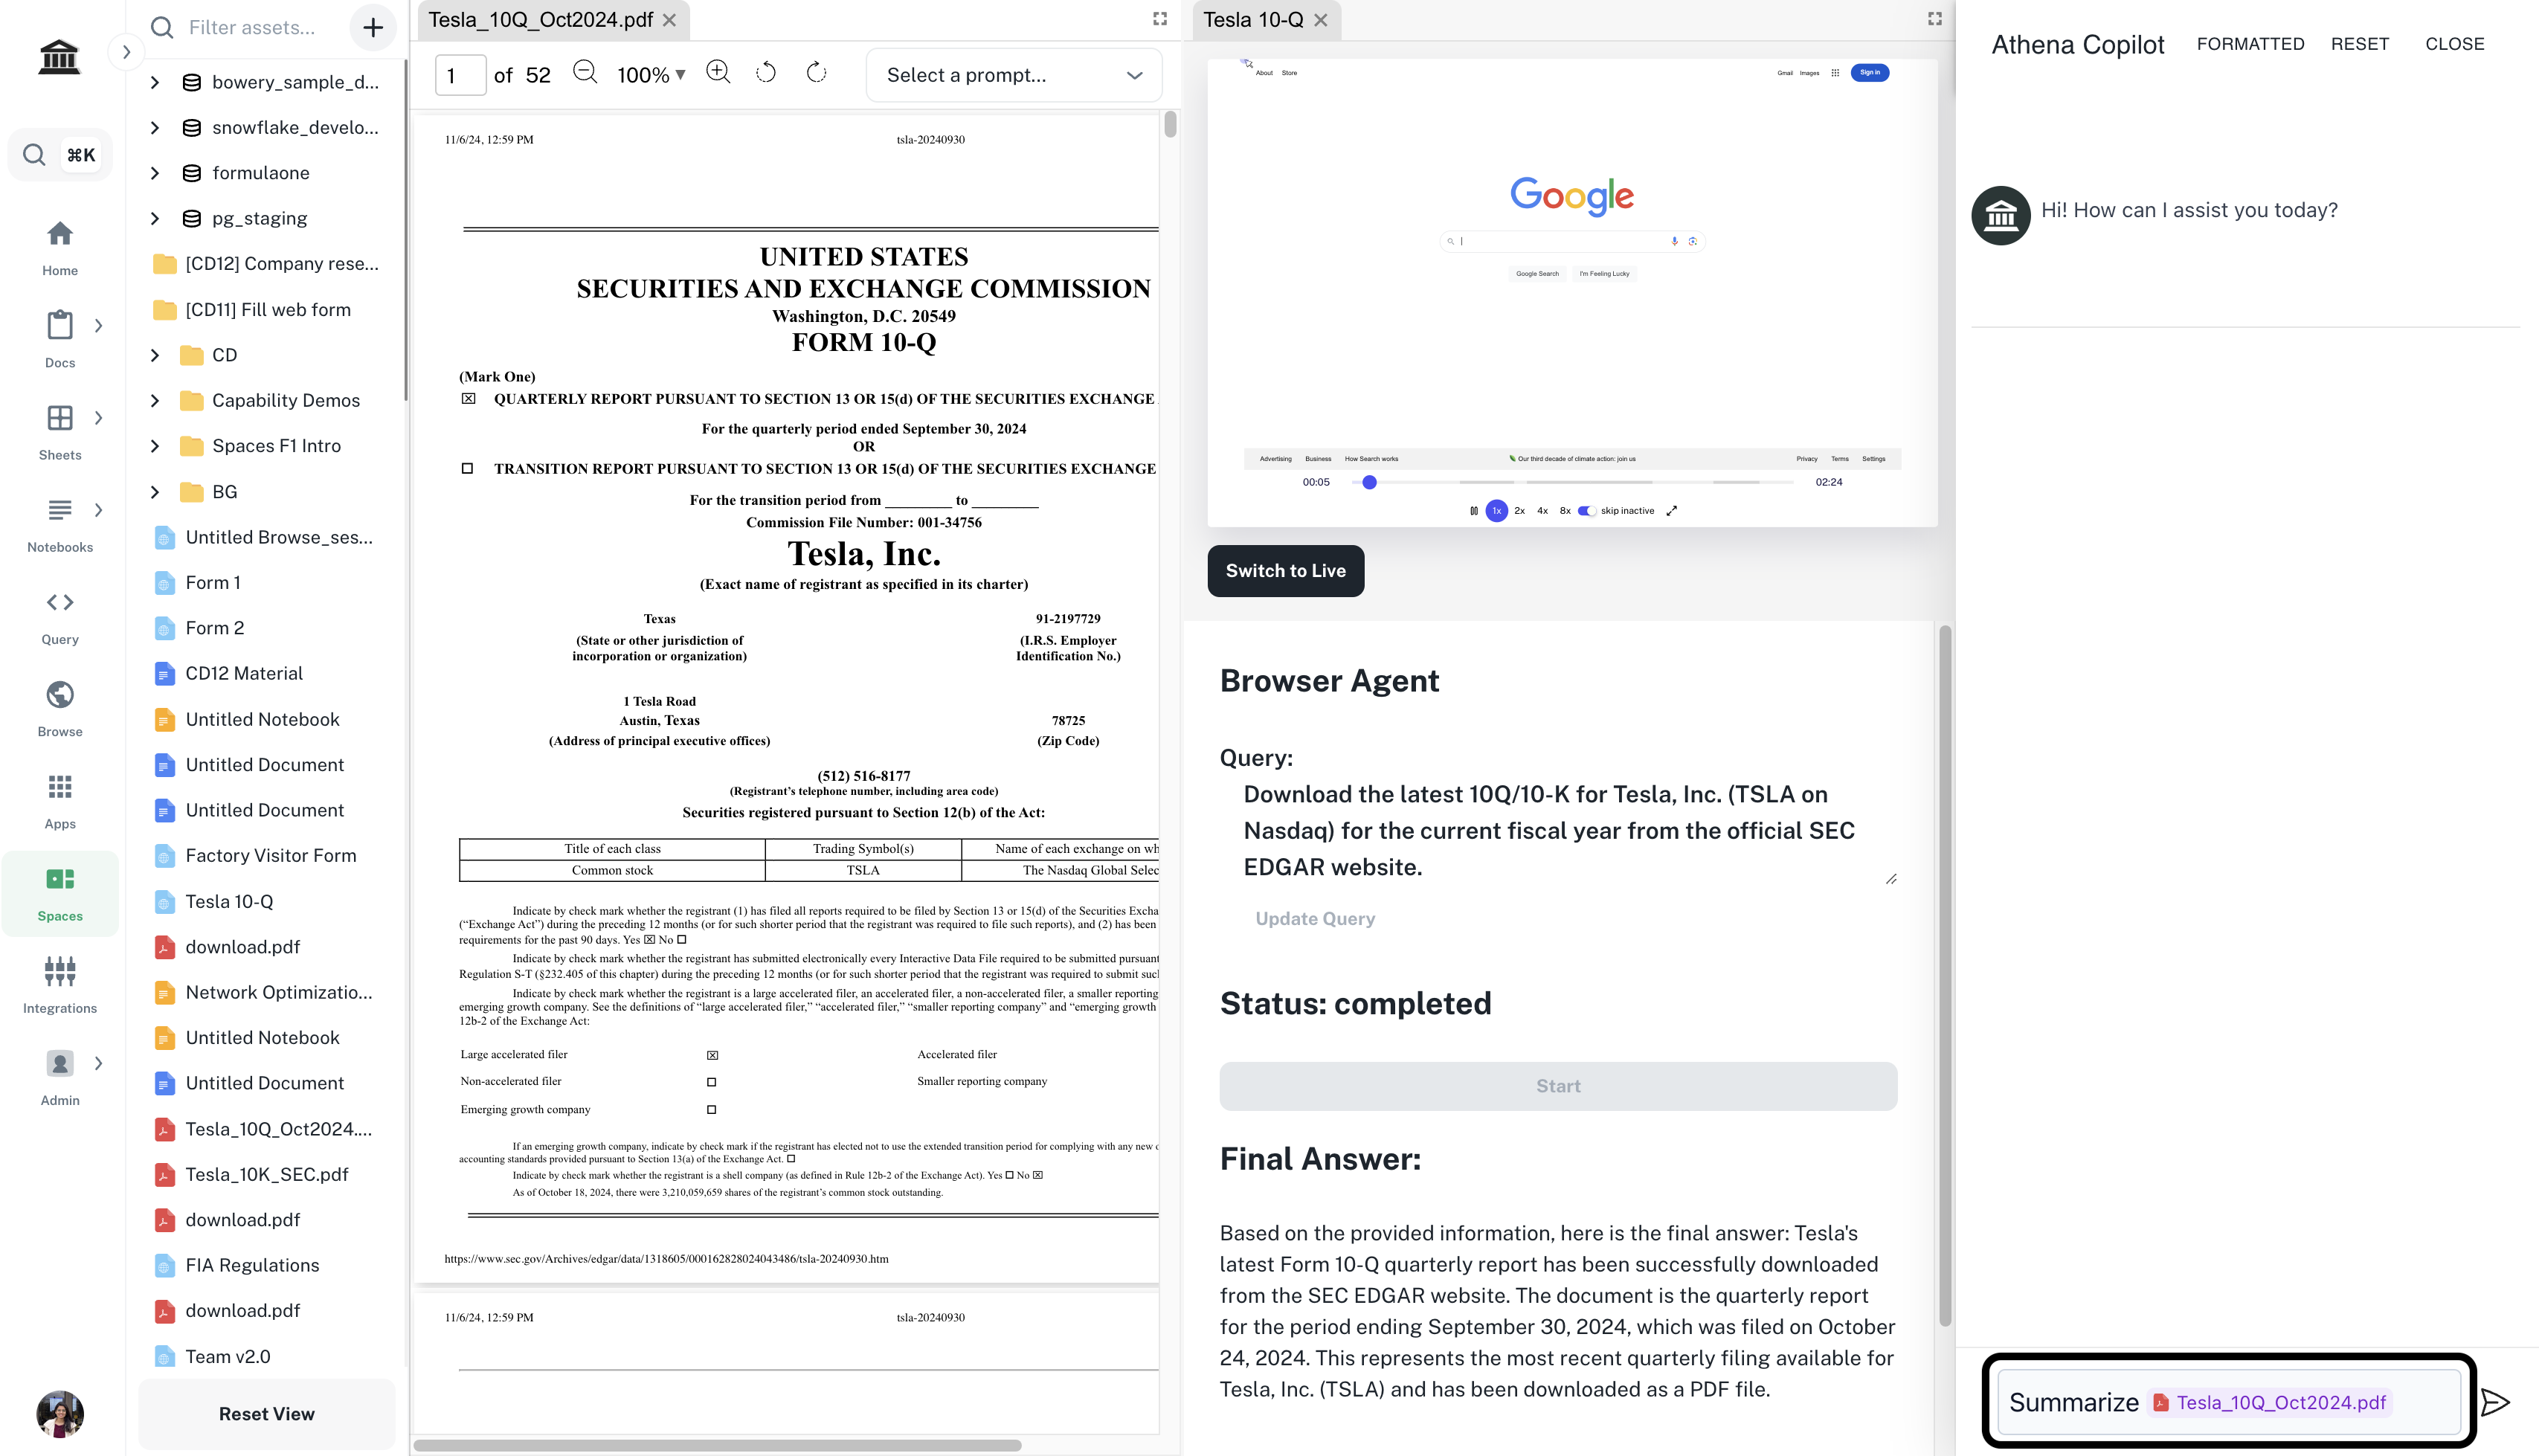
Task: Open the Spaces section
Action: click(x=60, y=893)
